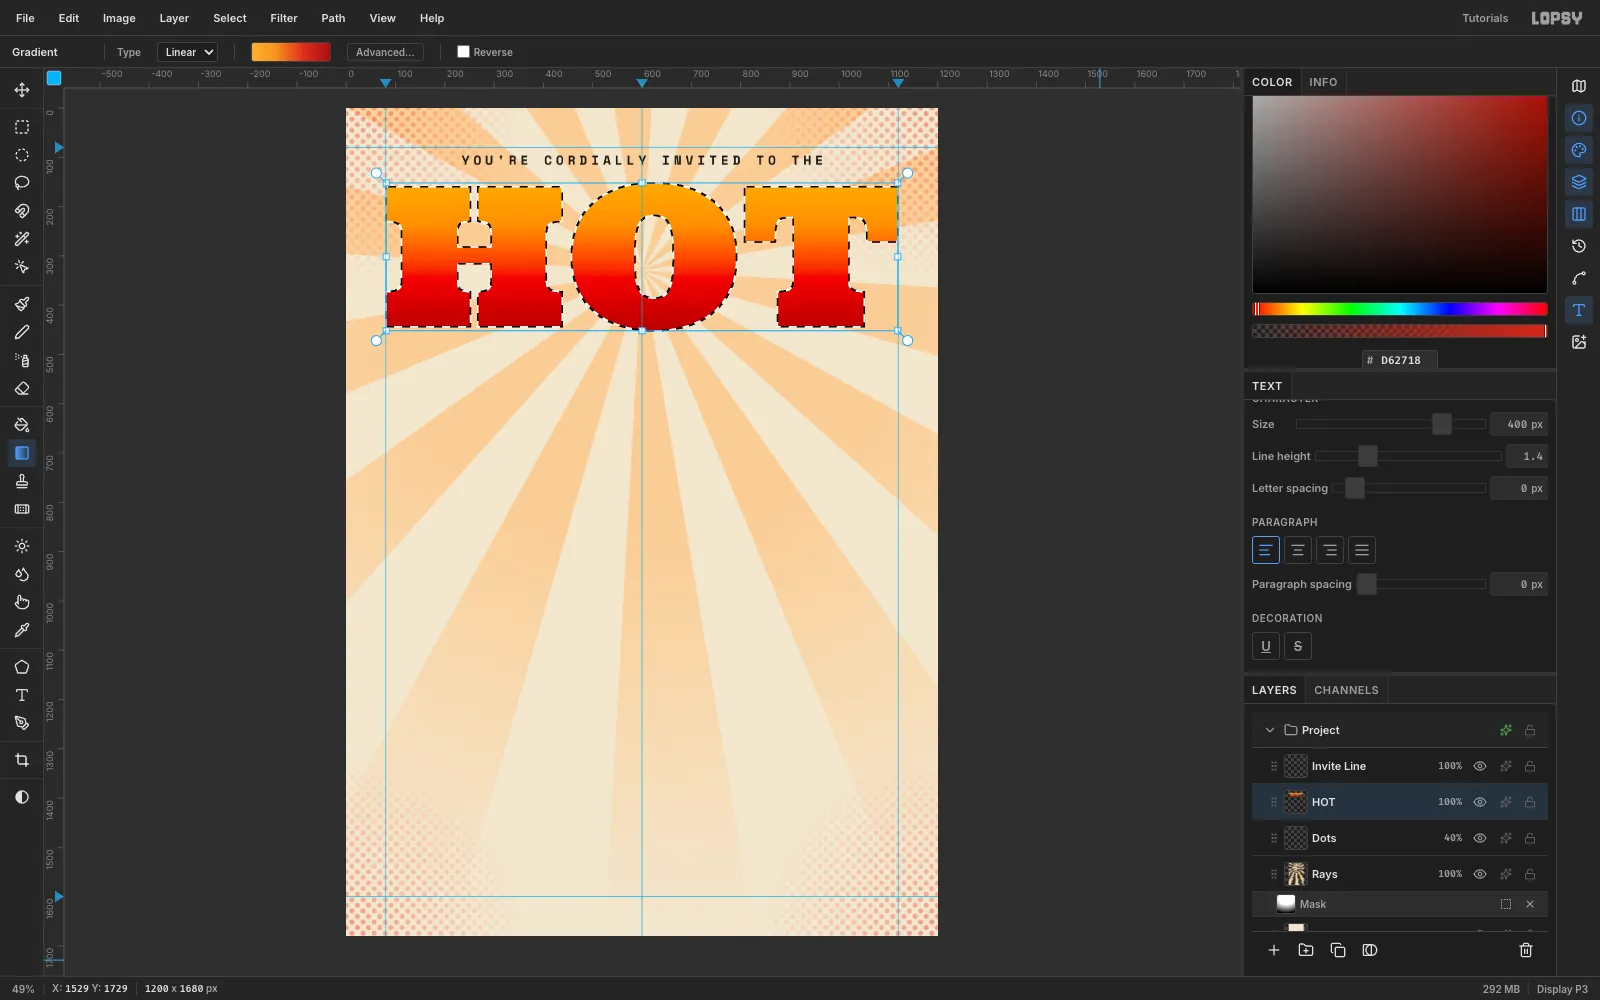Screen dimensions: 1600x1000
Task: Click the Rays Mask thumbnail
Action: click(x=1286, y=904)
